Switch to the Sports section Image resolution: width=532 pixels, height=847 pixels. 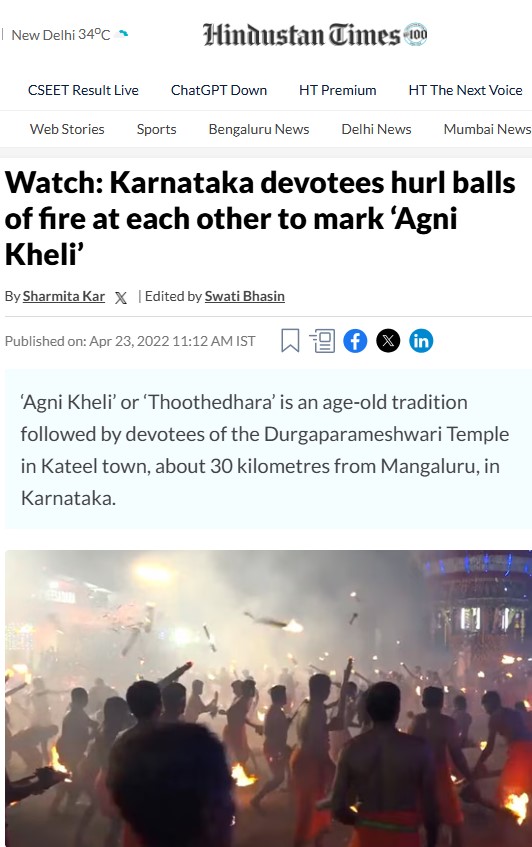coord(157,129)
